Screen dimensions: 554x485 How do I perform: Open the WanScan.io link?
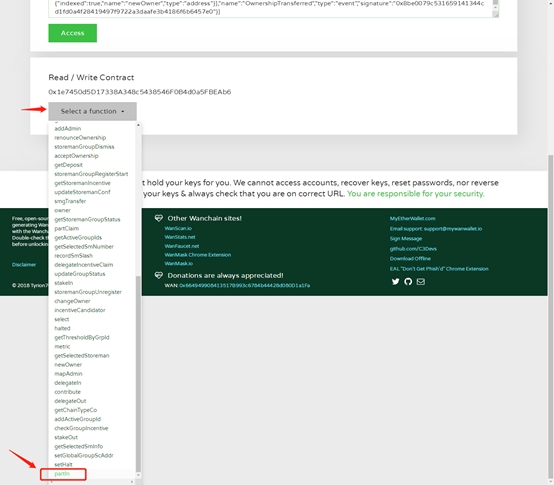pyautogui.click(x=178, y=228)
